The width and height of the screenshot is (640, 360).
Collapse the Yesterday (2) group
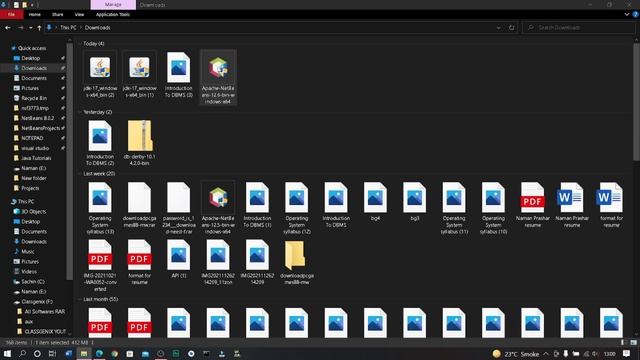80,112
